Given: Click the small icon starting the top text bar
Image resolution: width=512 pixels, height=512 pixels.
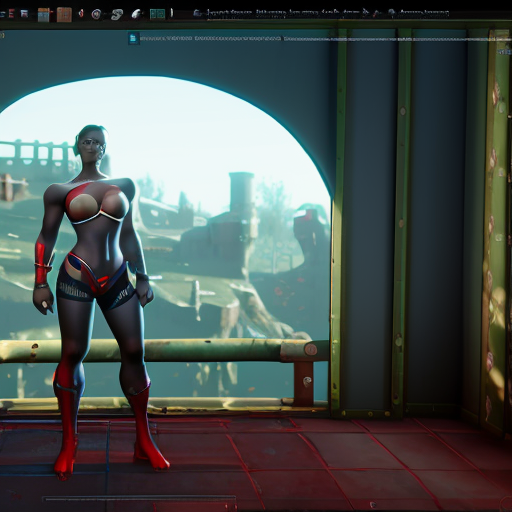Looking at the screenshot, I should (198, 14).
